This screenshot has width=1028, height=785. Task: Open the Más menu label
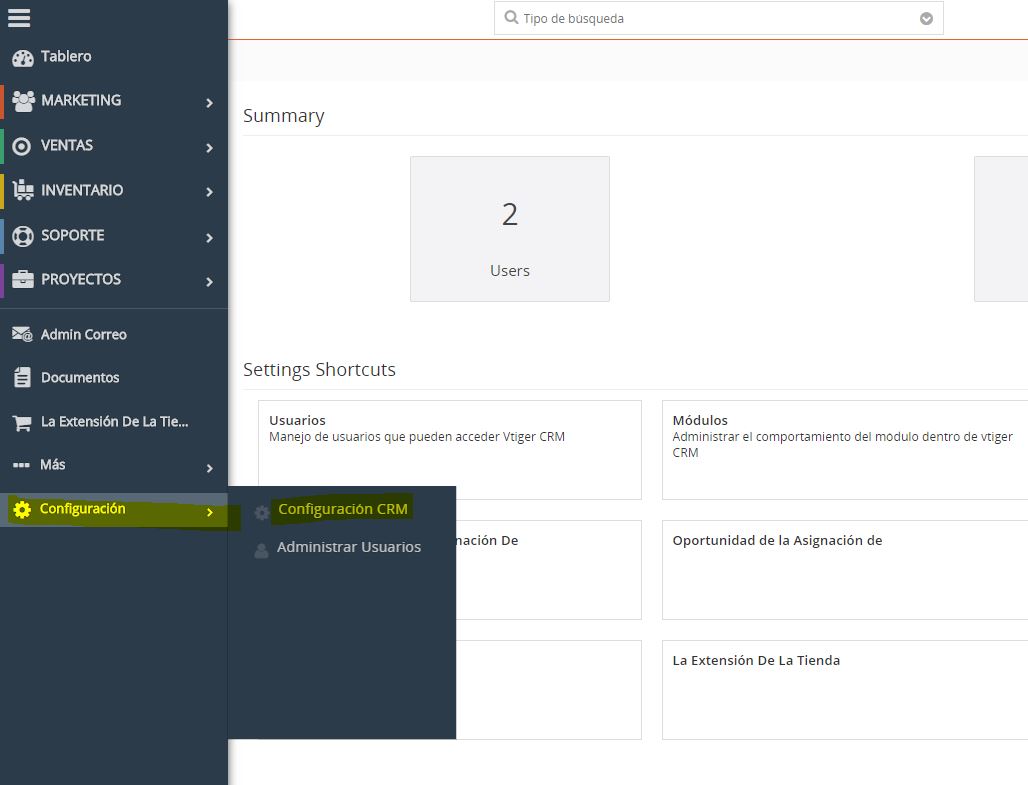[x=52, y=465]
